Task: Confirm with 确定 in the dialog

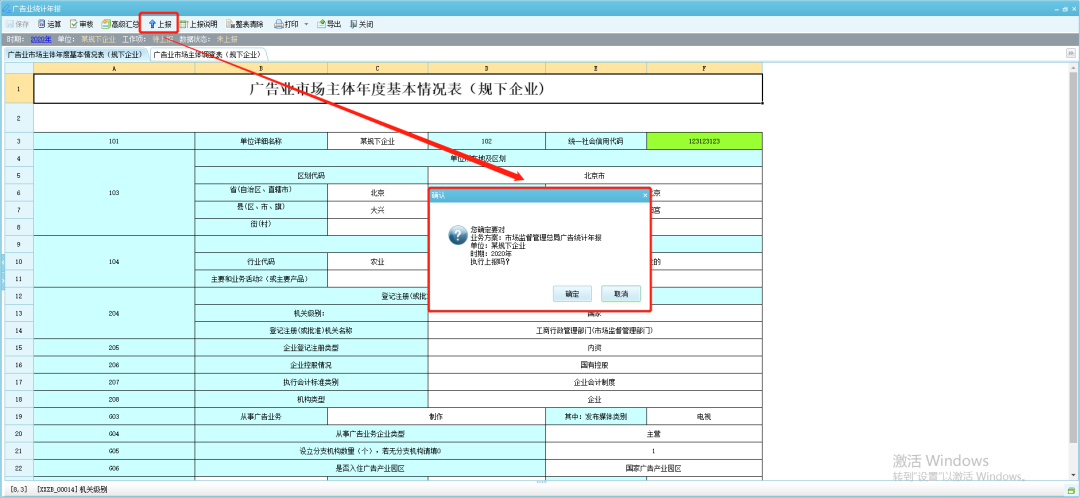Action: (x=572, y=294)
